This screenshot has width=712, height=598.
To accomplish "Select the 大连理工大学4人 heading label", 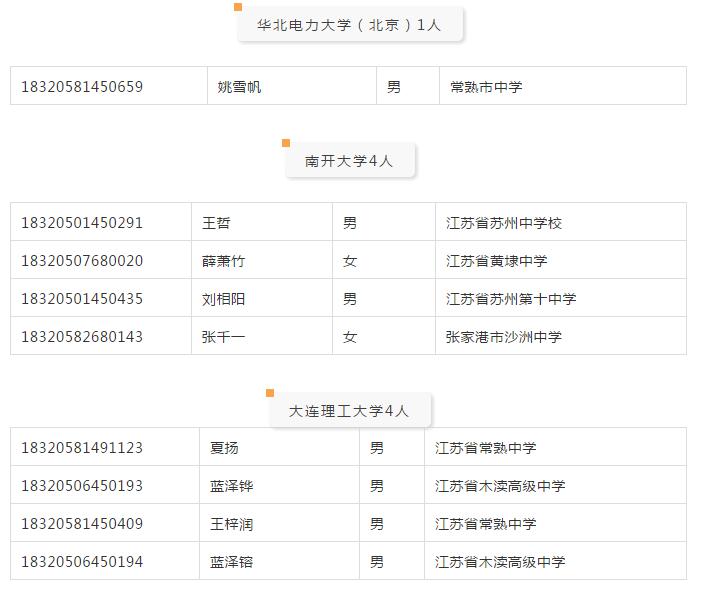I will tap(349, 411).
